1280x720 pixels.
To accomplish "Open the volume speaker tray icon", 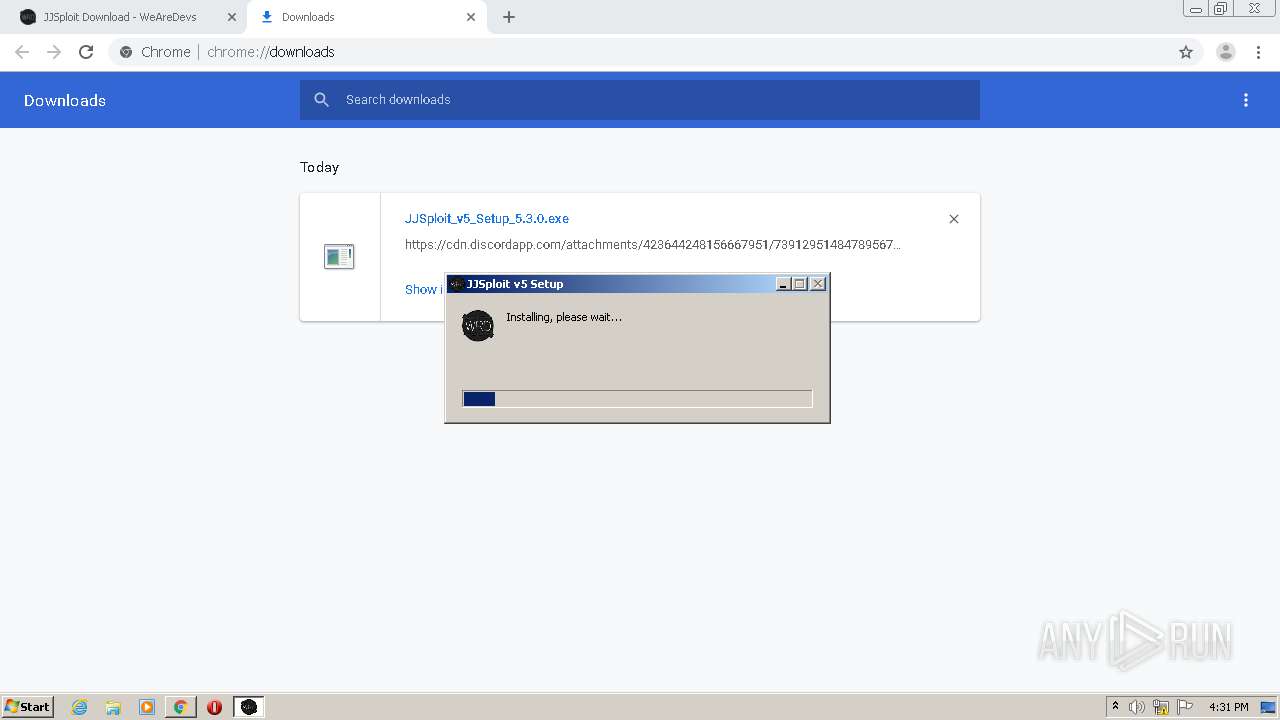I will 1137,707.
